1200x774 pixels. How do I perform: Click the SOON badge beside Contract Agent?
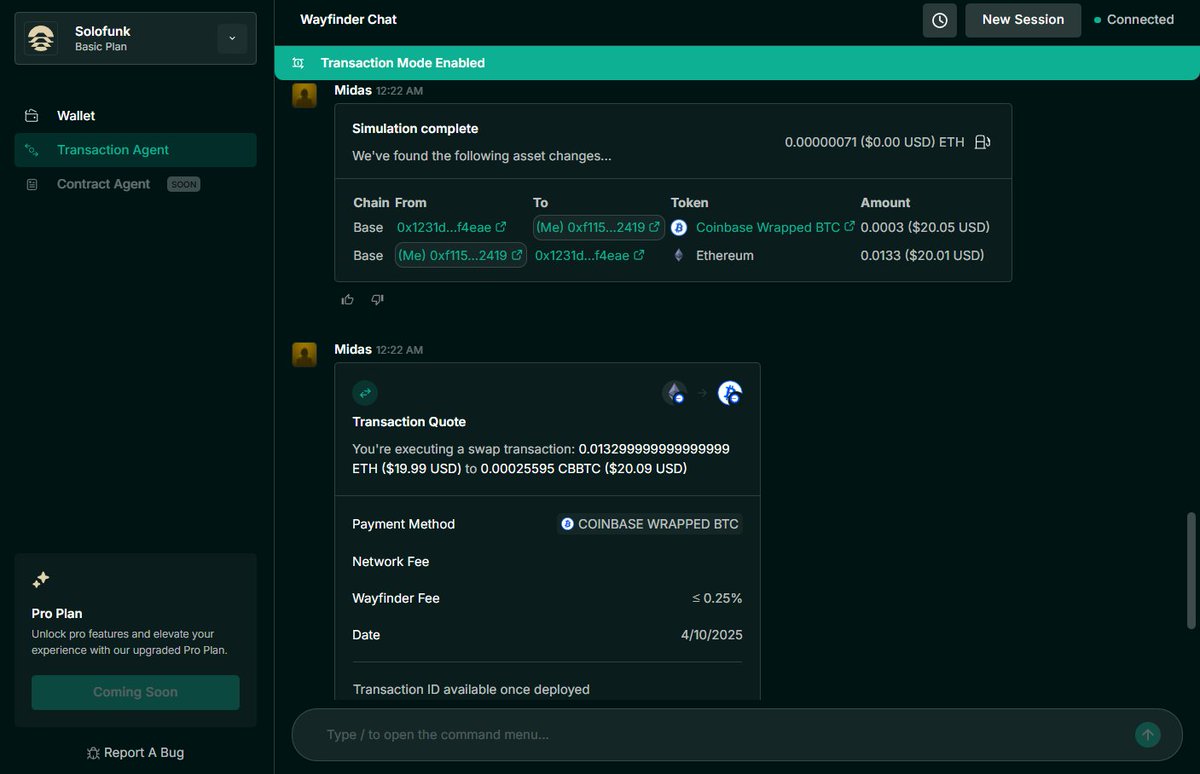pos(183,184)
